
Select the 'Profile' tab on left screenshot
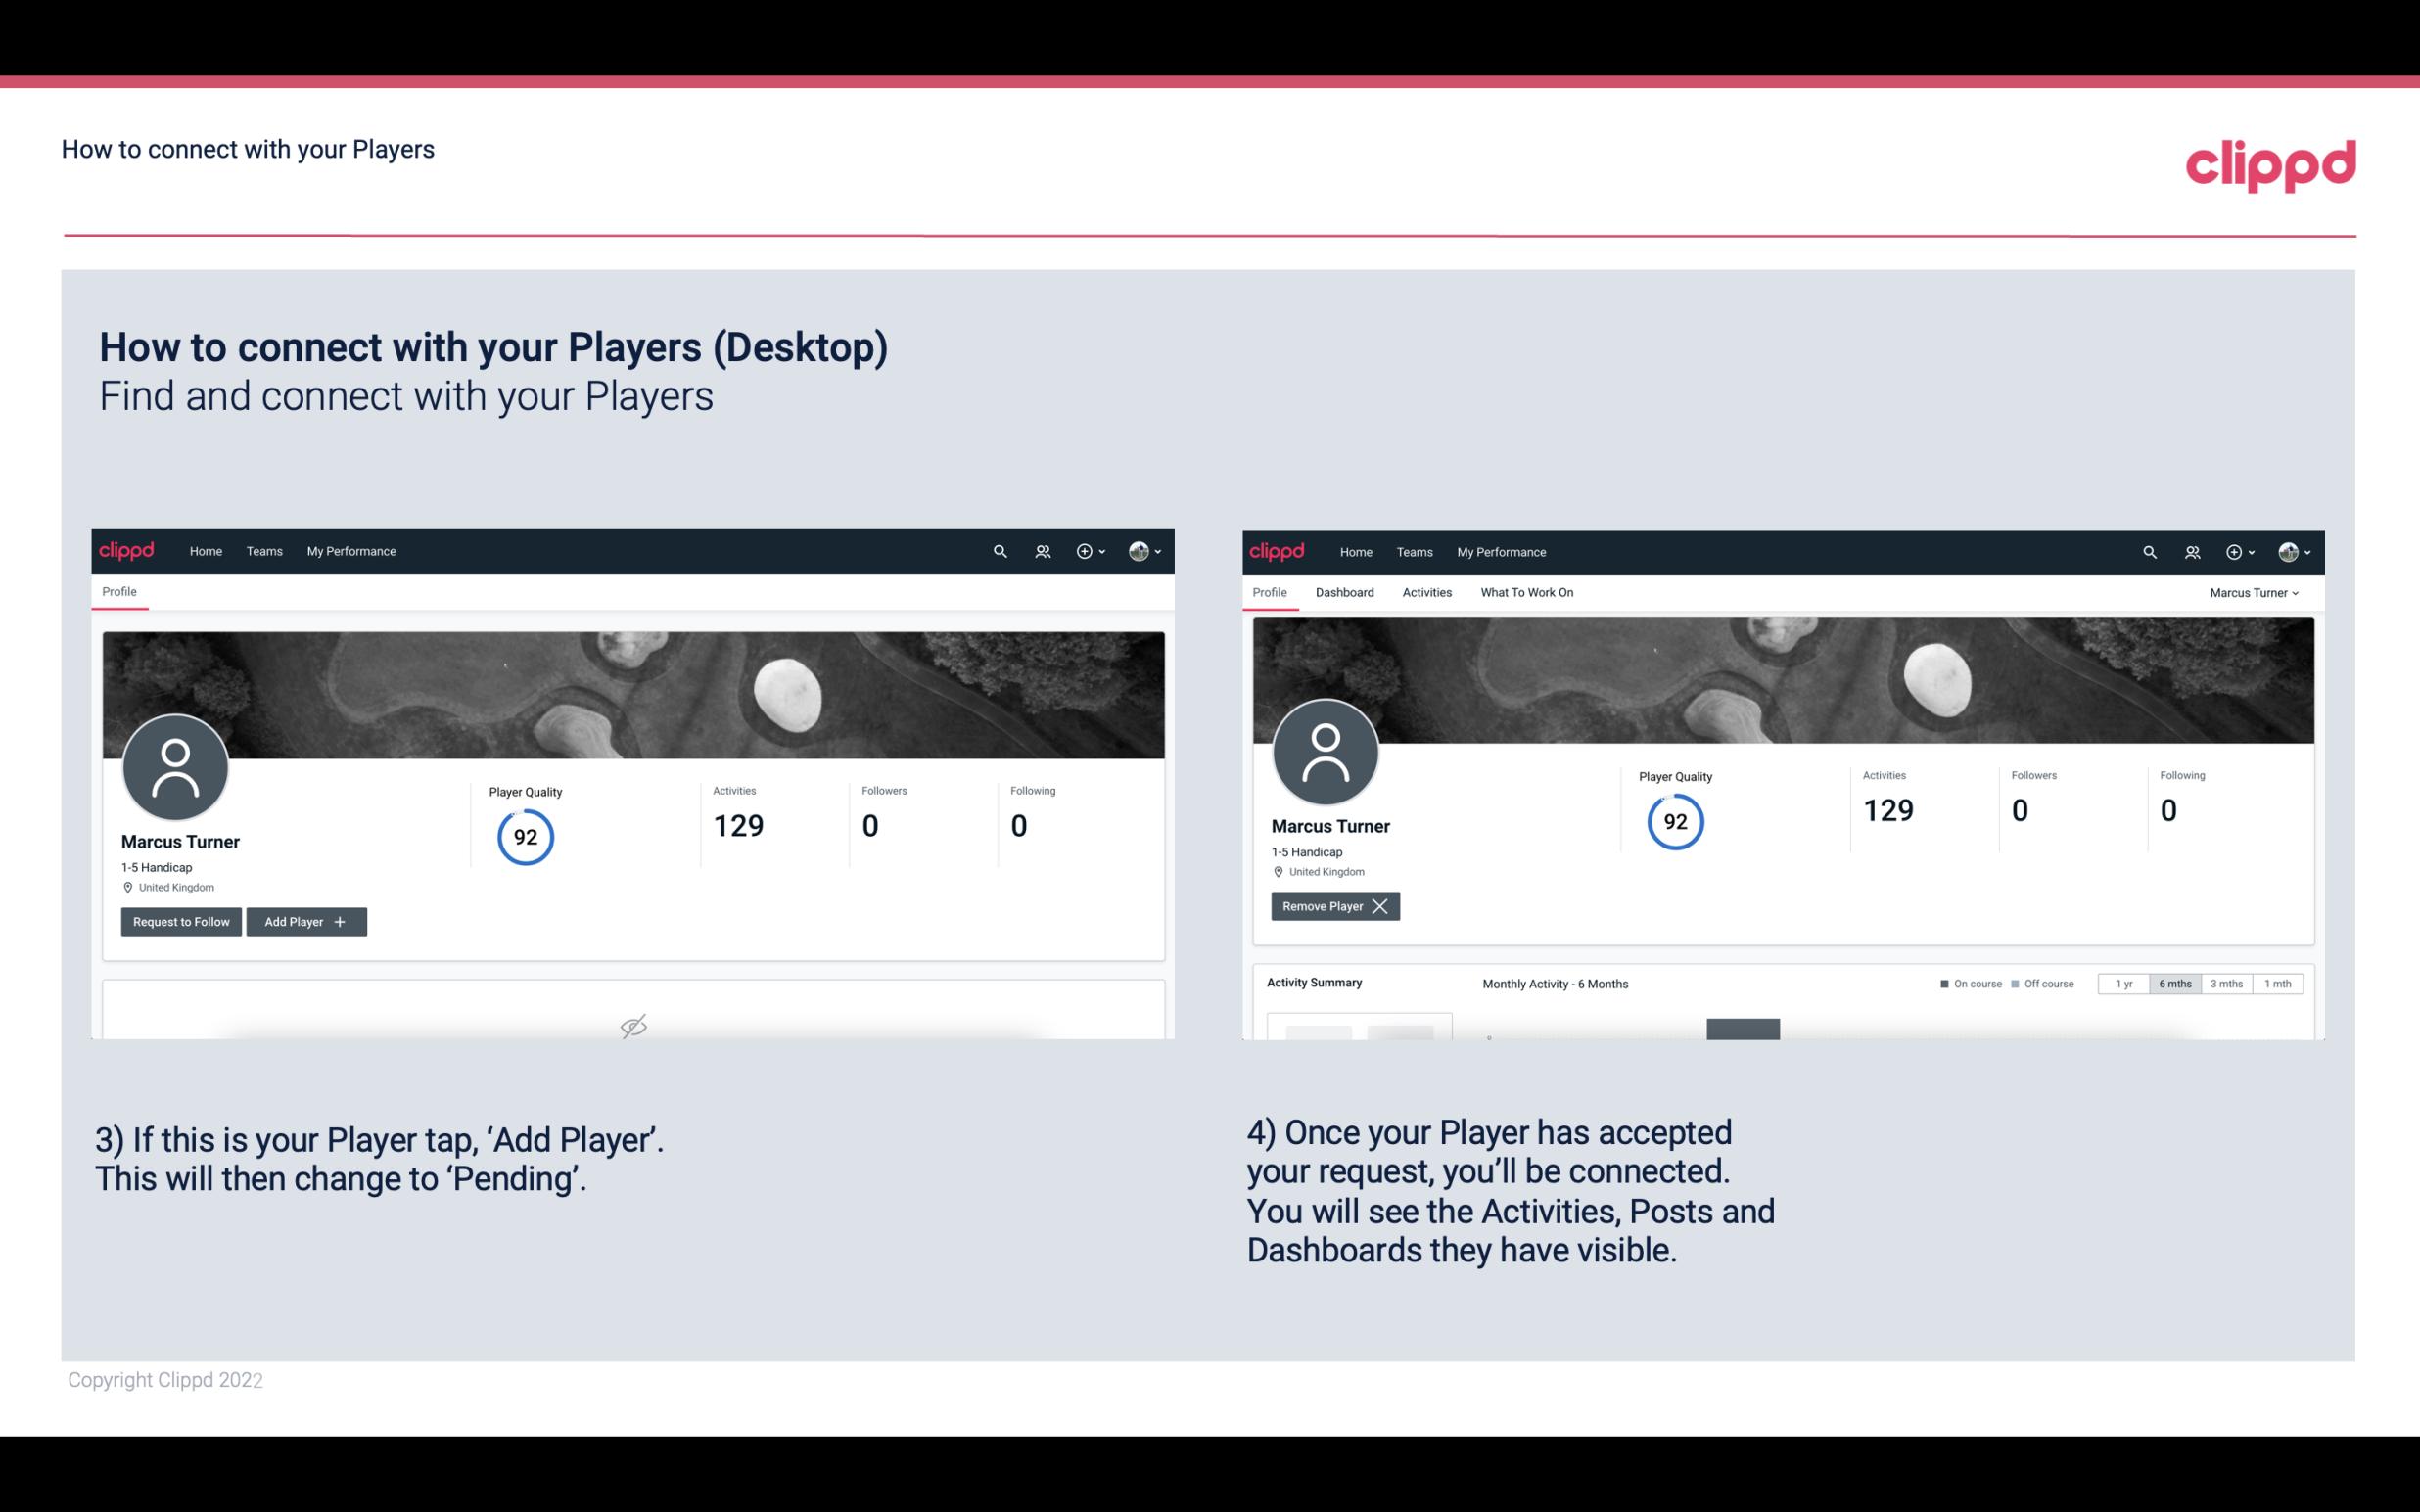pos(118,592)
